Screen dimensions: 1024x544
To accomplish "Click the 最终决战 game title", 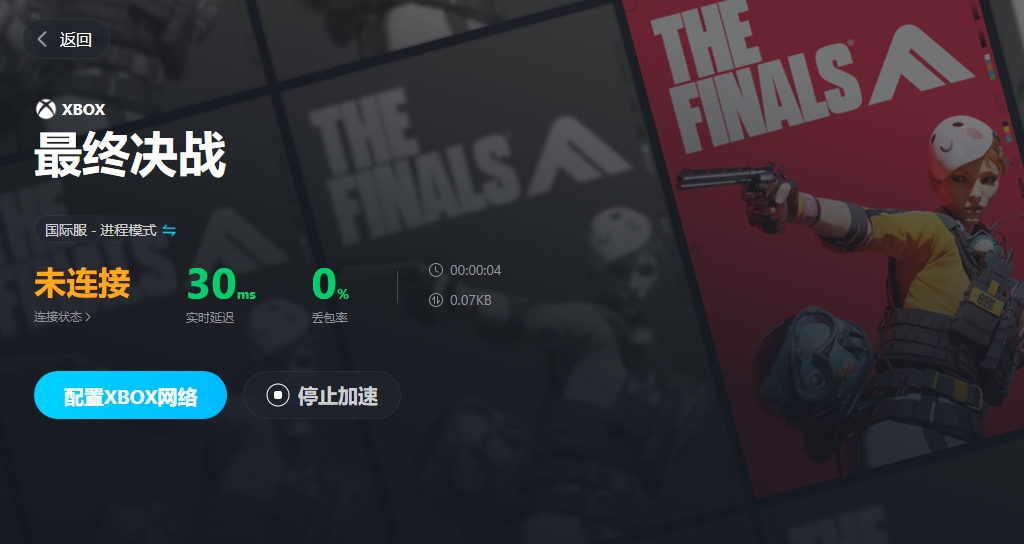I will pos(130,155).
